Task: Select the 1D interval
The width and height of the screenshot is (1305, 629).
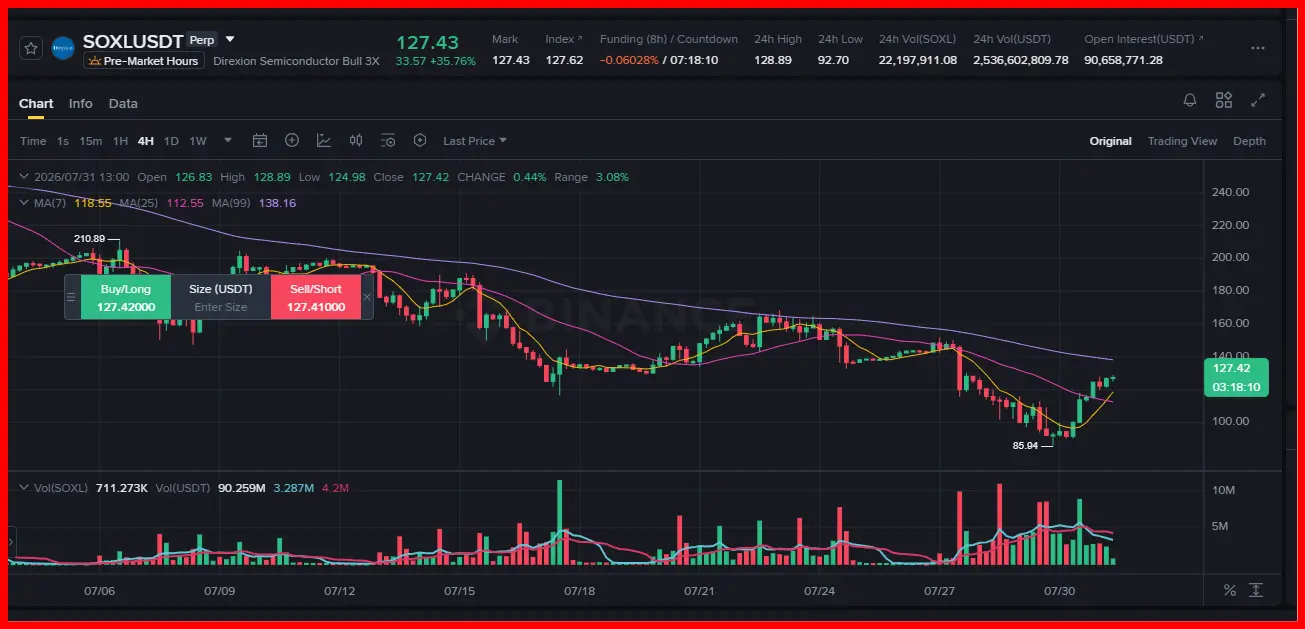Action: point(171,141)
